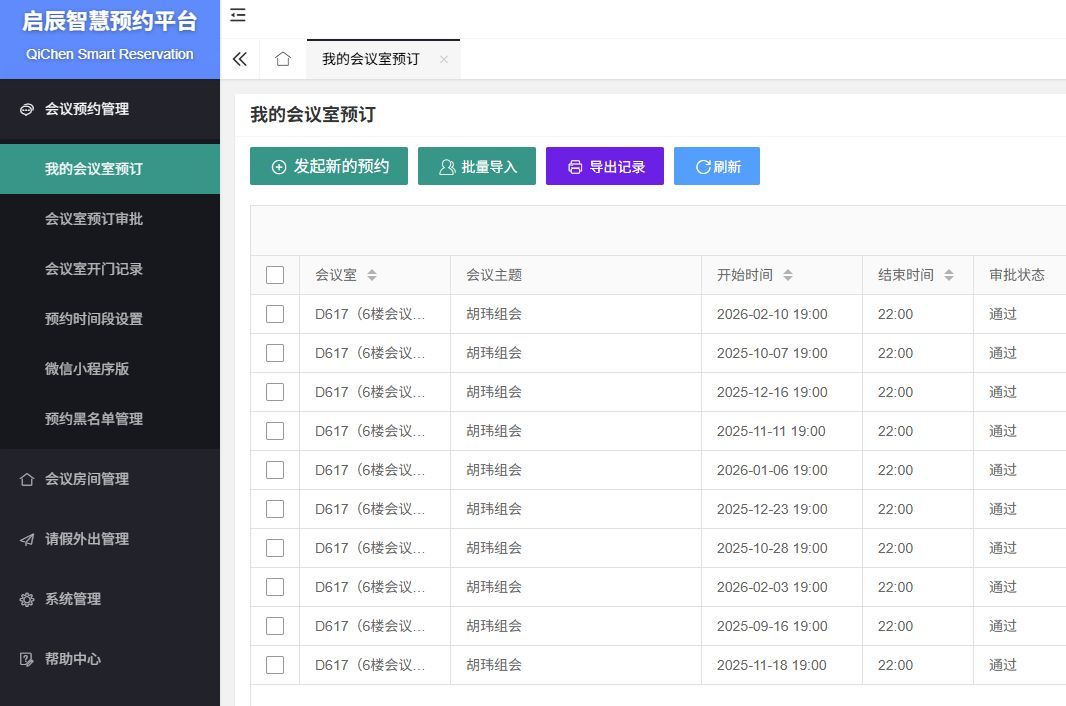Screen dimensions: 1066x706
Task: Check the row for 2026-02-10 19:00 booking
Action: (275, 314)
